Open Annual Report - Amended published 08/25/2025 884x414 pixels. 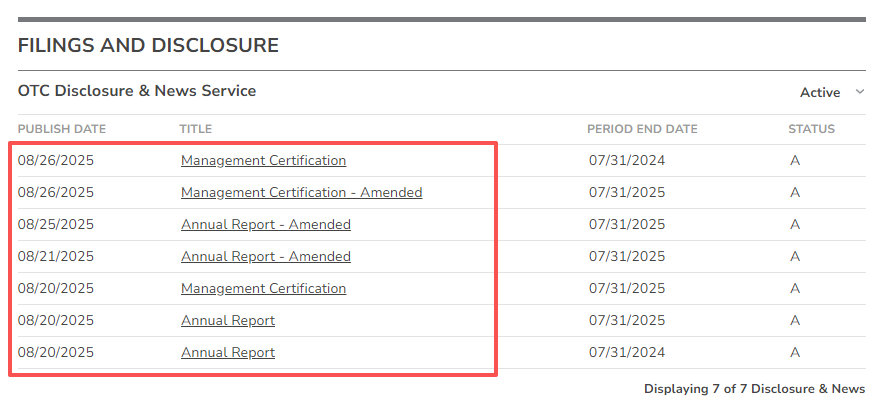pyautogui.click(x=265, y=224)
